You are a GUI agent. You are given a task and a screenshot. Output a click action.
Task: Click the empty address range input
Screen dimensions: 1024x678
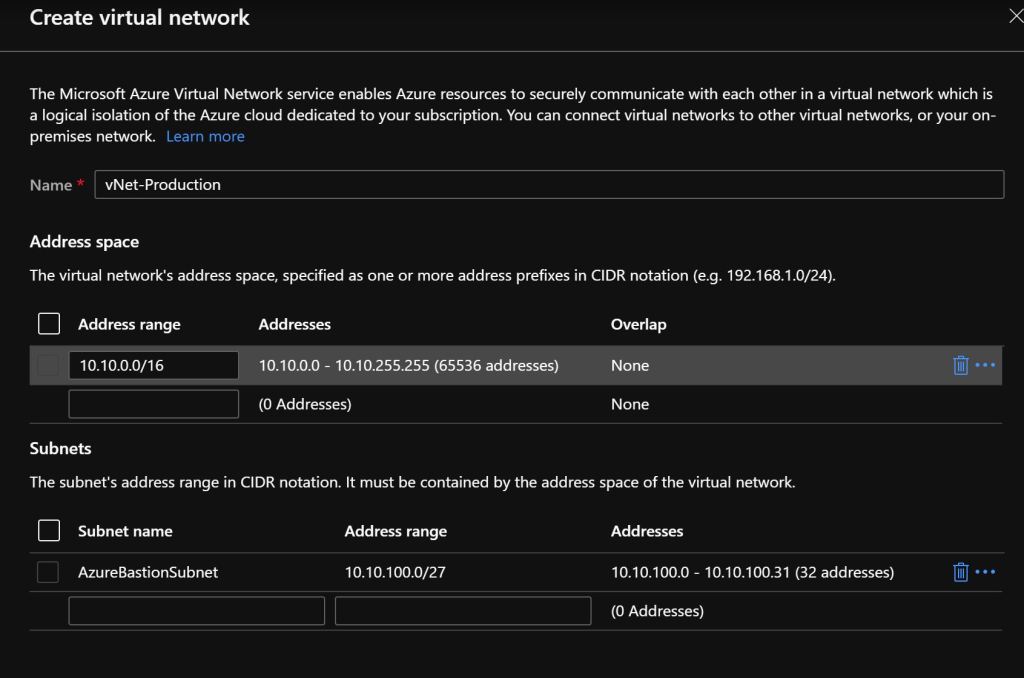153,403
